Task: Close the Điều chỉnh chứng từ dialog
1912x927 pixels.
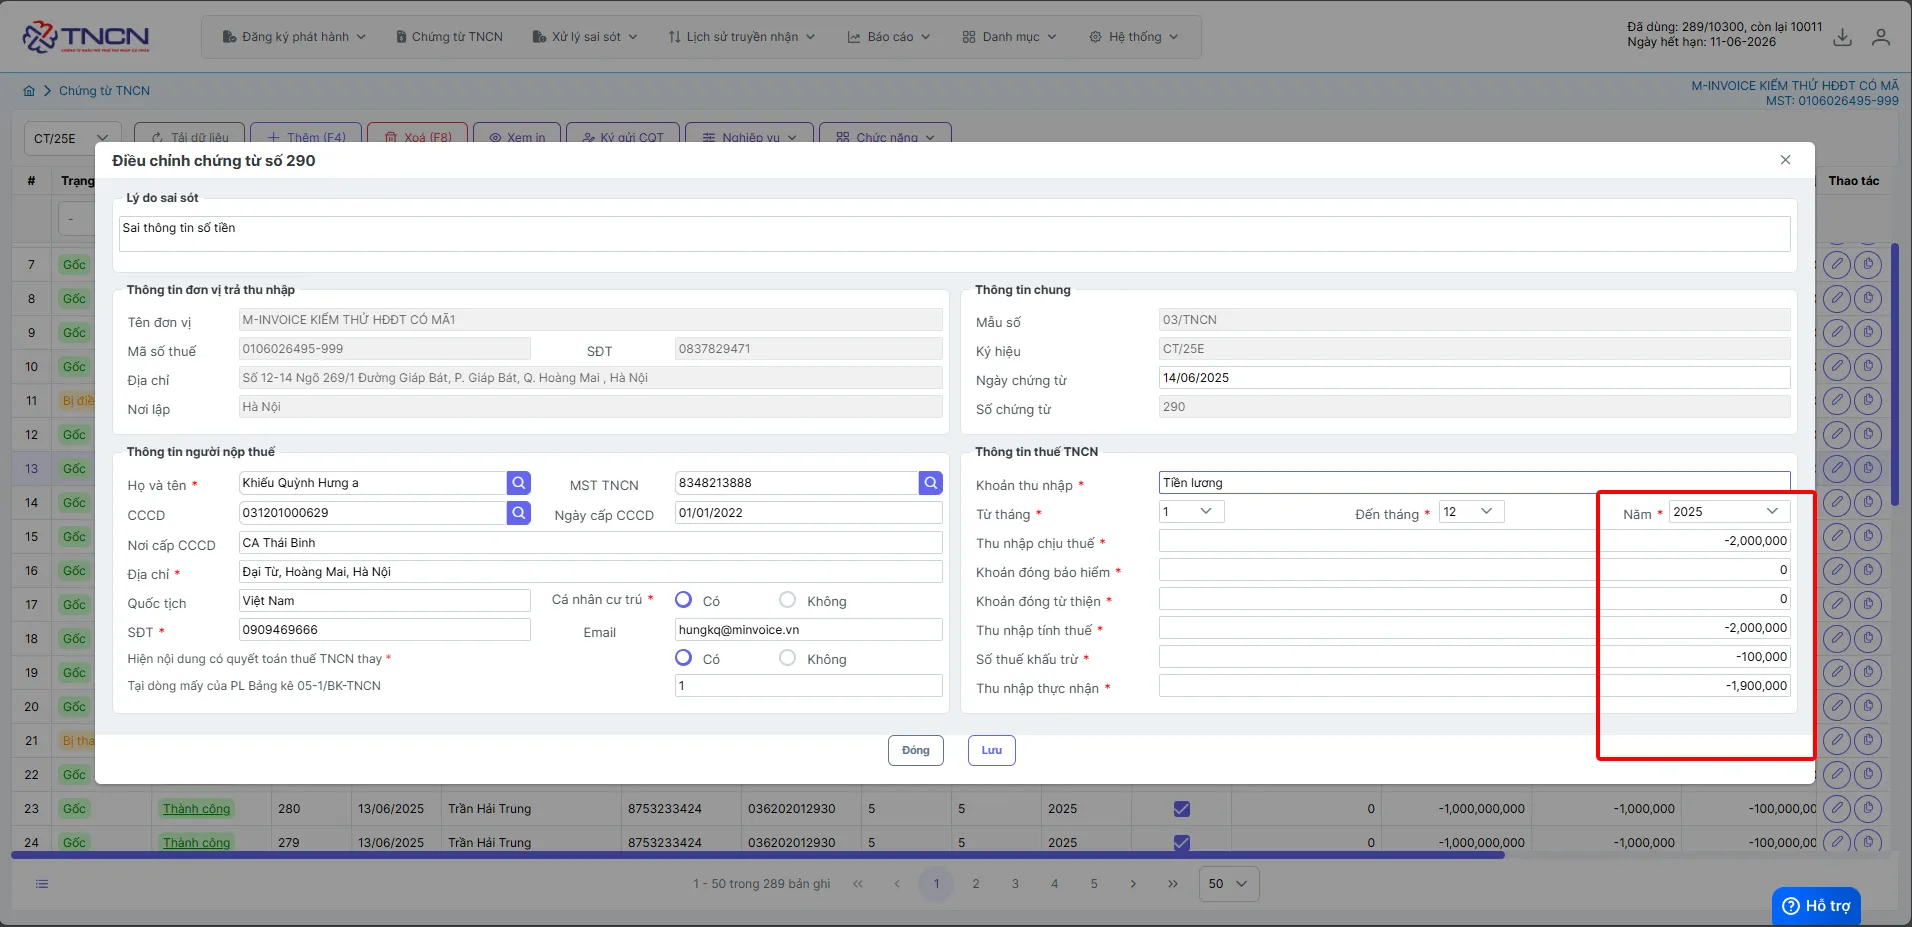Action: tap(1785, 160)
